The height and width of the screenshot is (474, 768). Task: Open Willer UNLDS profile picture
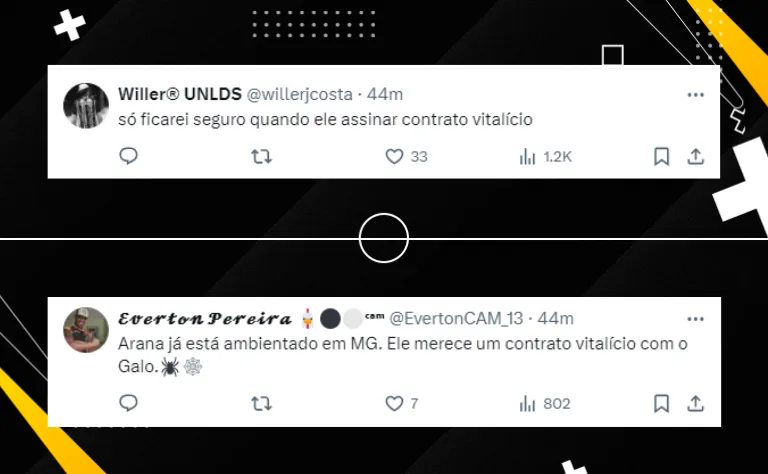click(86, 105)
